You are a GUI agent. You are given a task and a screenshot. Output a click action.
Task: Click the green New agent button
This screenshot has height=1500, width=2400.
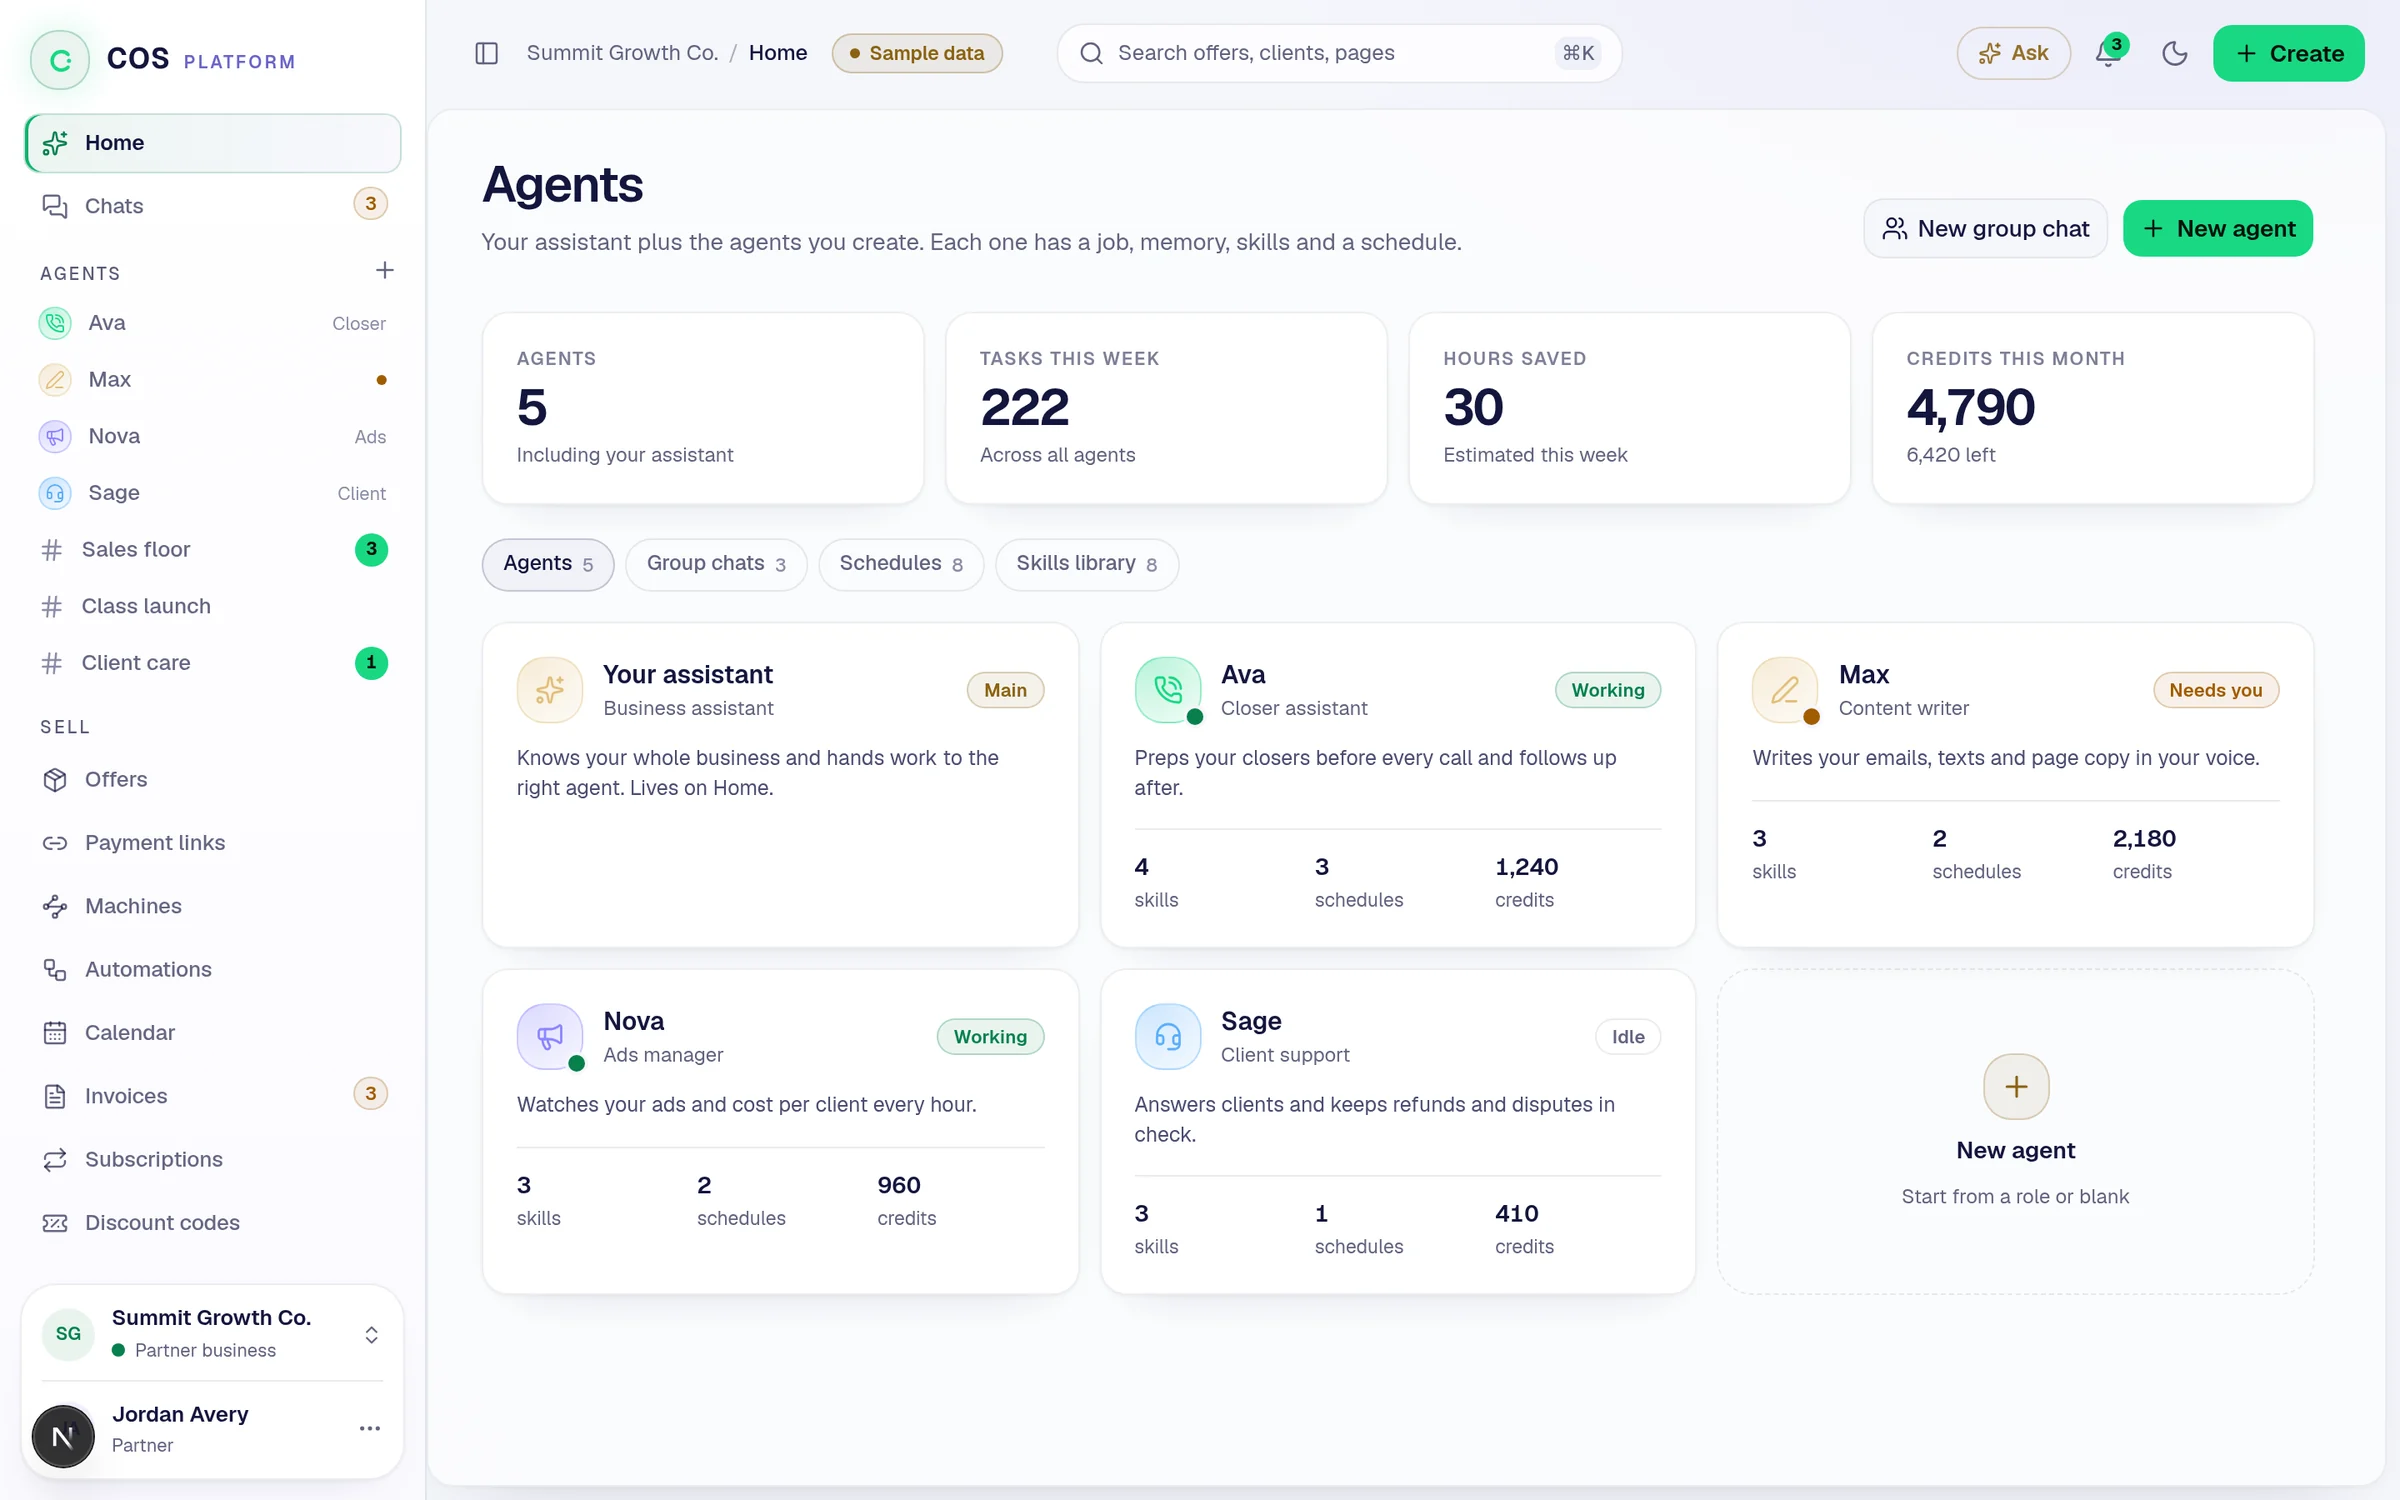(x=2218, y=229)
